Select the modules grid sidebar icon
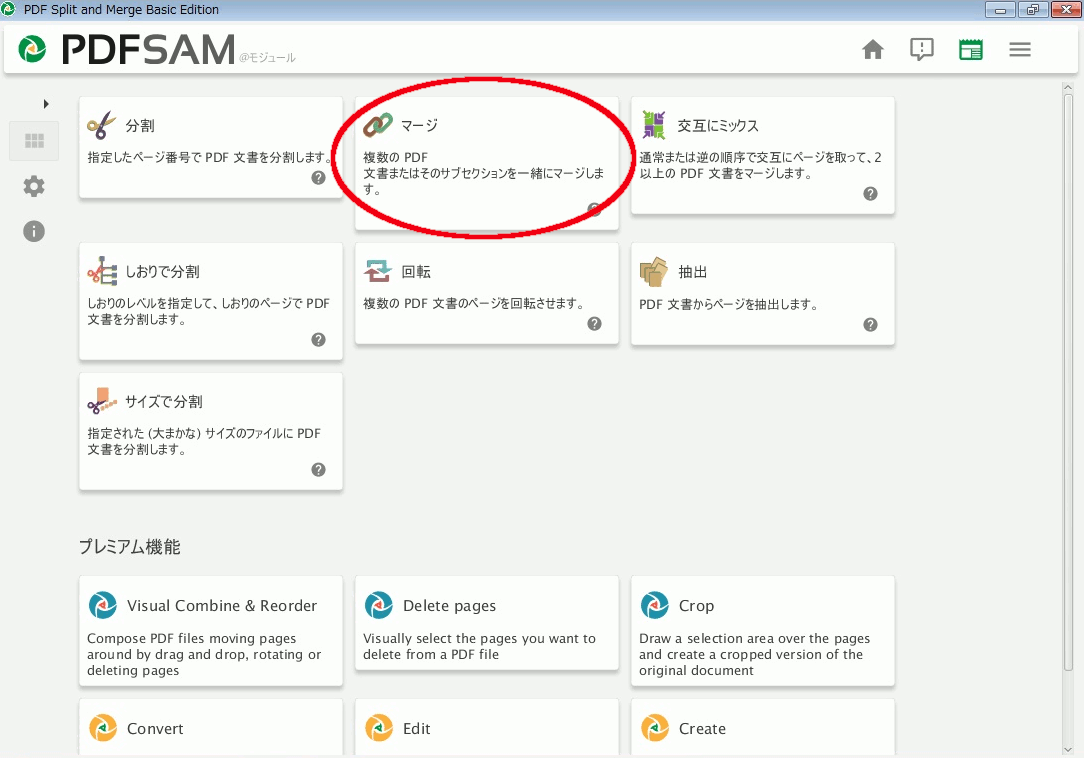The width and height of the screenshot is (1084, 758). coord(34,141)
